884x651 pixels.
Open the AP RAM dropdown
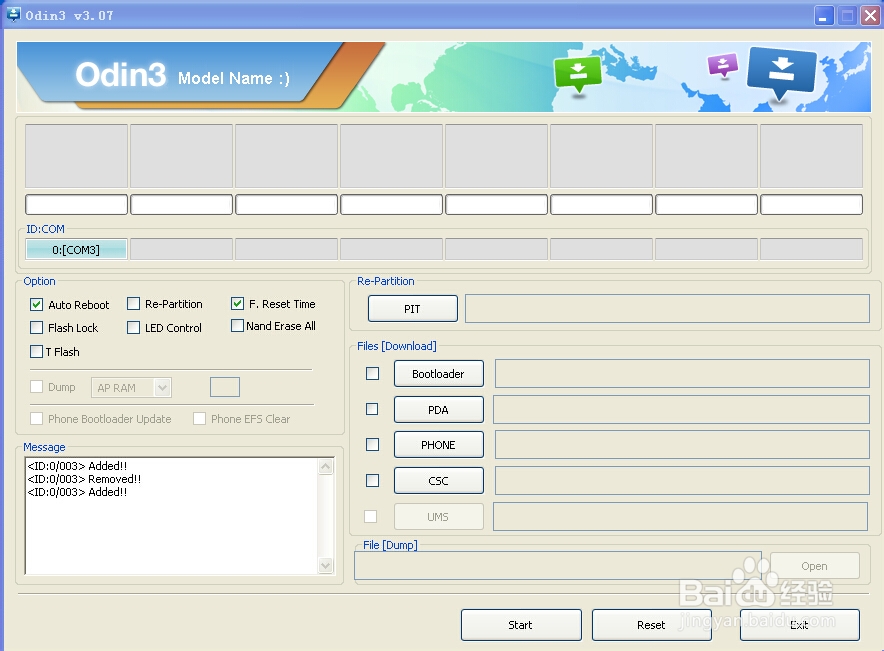(x=131, y=388)
